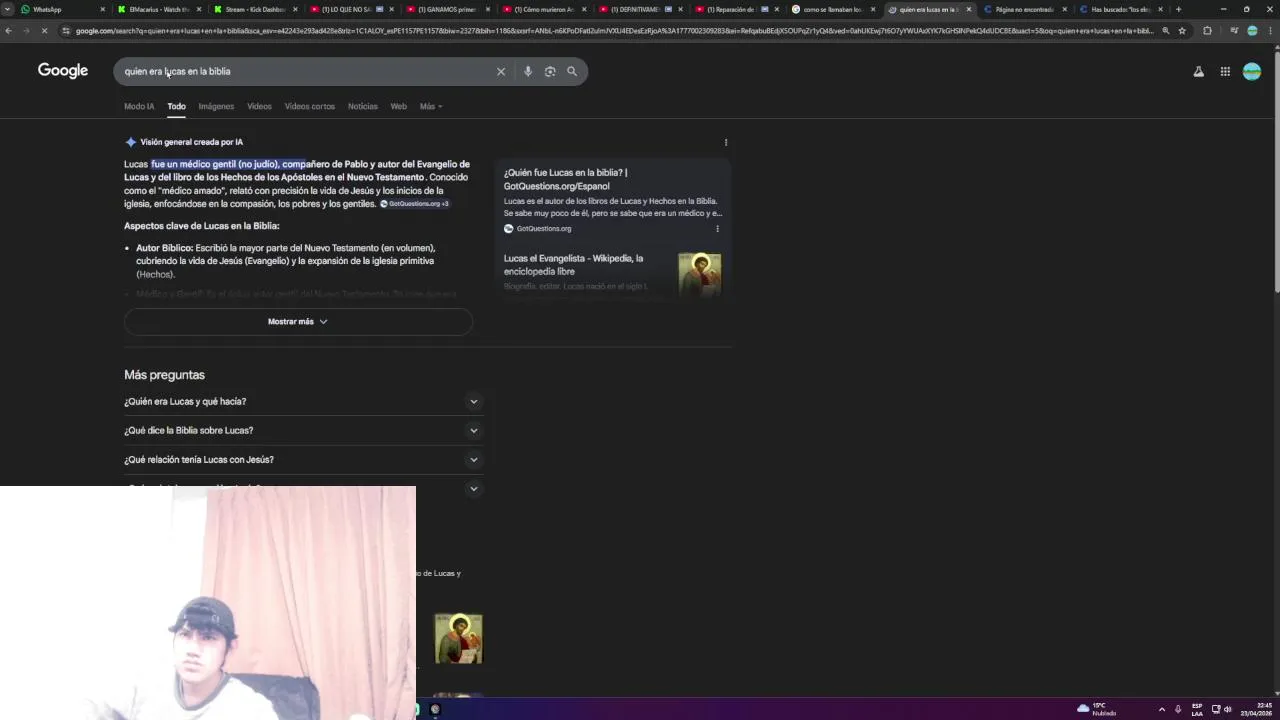Select the Todo results tab
Viewport: 1280px width, 720px height.
[x=176, y=106]
